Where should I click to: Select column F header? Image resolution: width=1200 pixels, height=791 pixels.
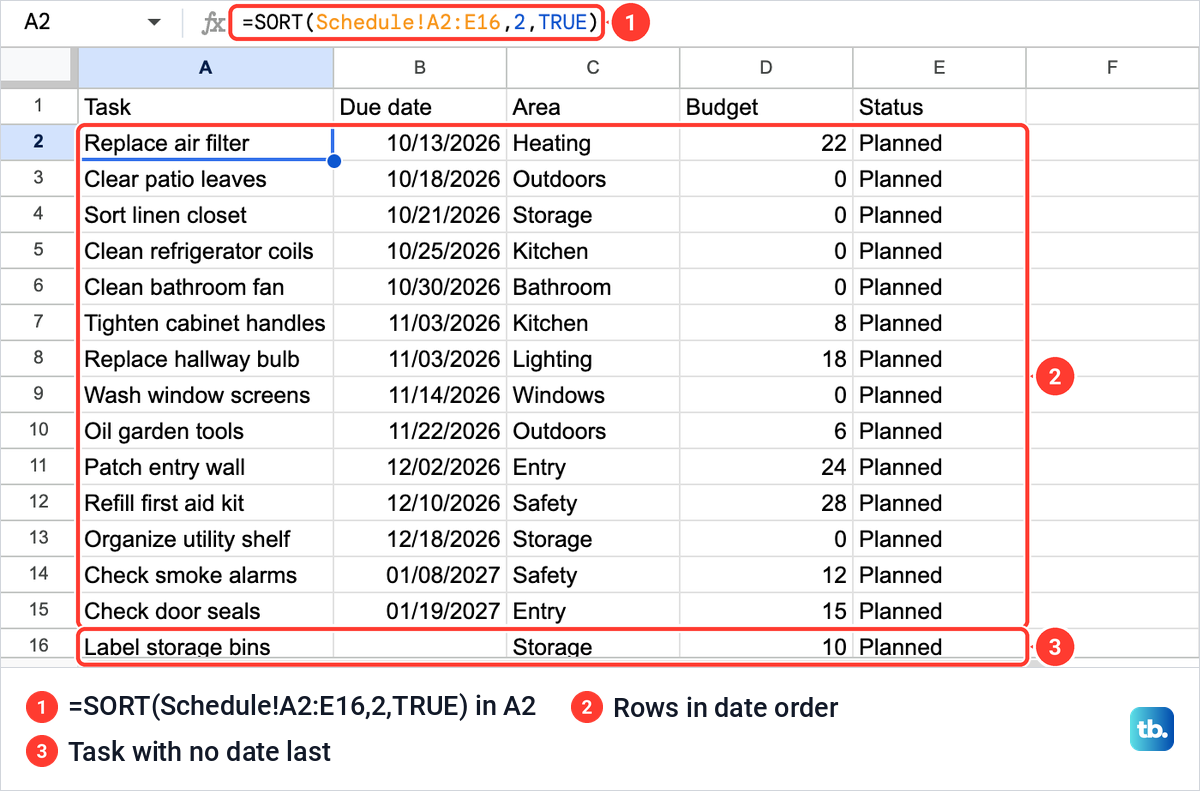[x=1112, y=67]
